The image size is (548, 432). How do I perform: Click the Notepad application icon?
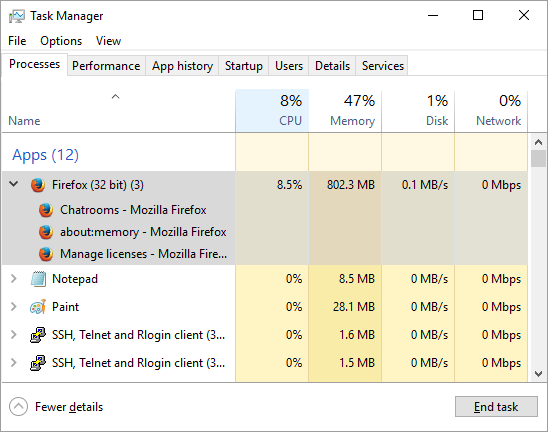click(38, 279)
